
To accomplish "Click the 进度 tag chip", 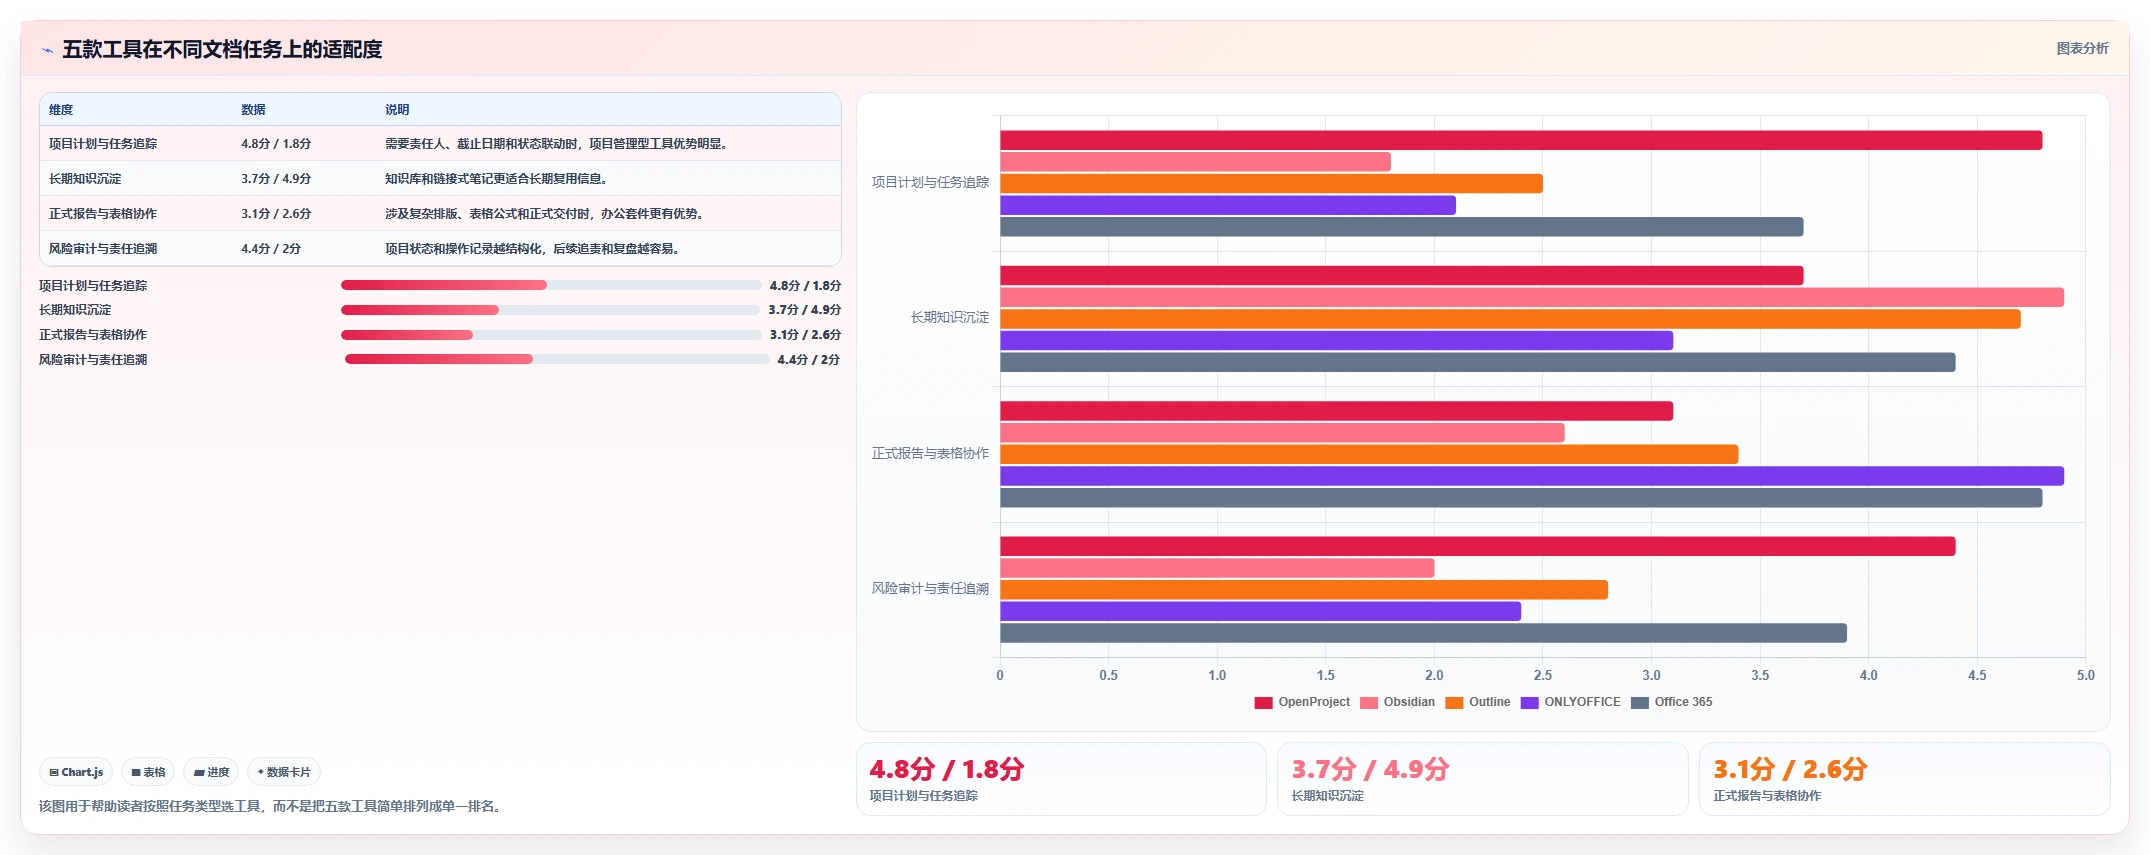I will tap(211, 772).
